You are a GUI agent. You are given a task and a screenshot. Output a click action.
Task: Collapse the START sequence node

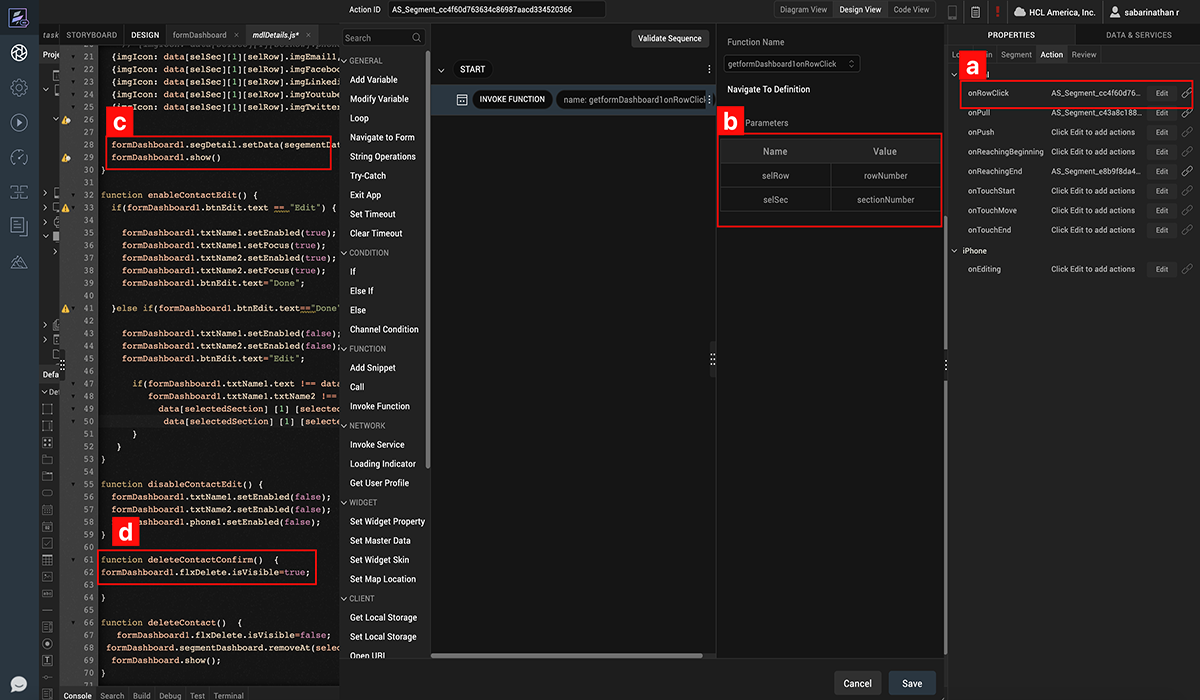(x=441, y=70)
